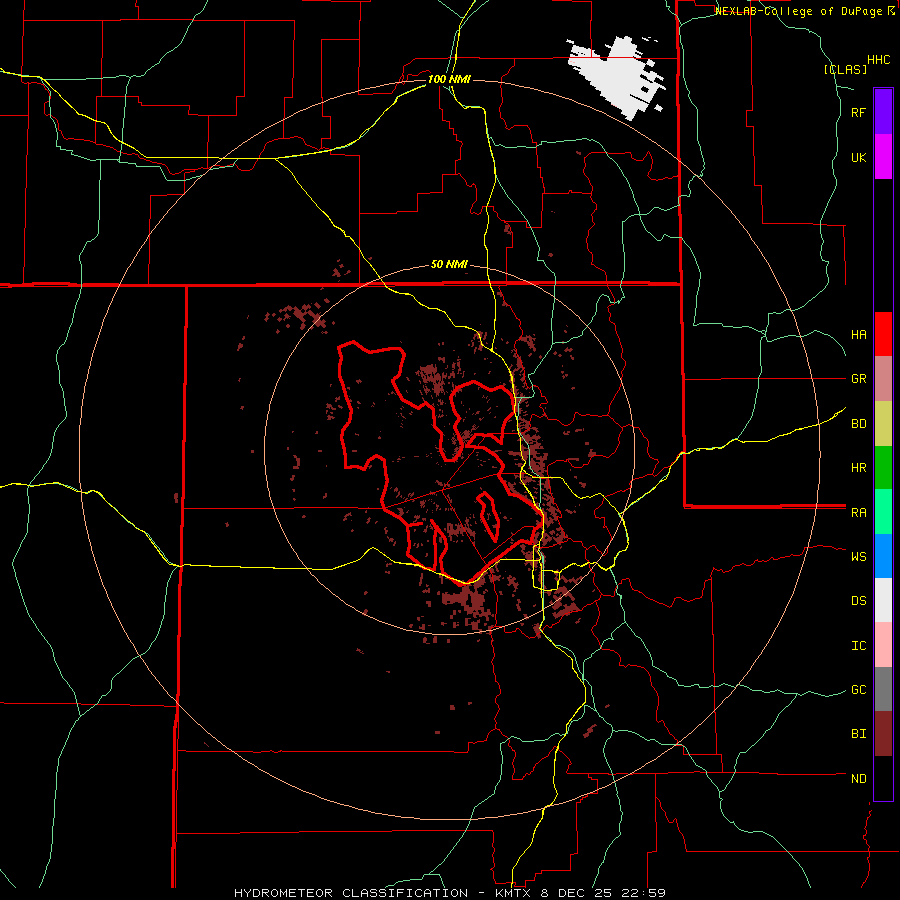The image size is (900, 900).
Task: Click the RF legend label
Action: (x=858, y=112)
